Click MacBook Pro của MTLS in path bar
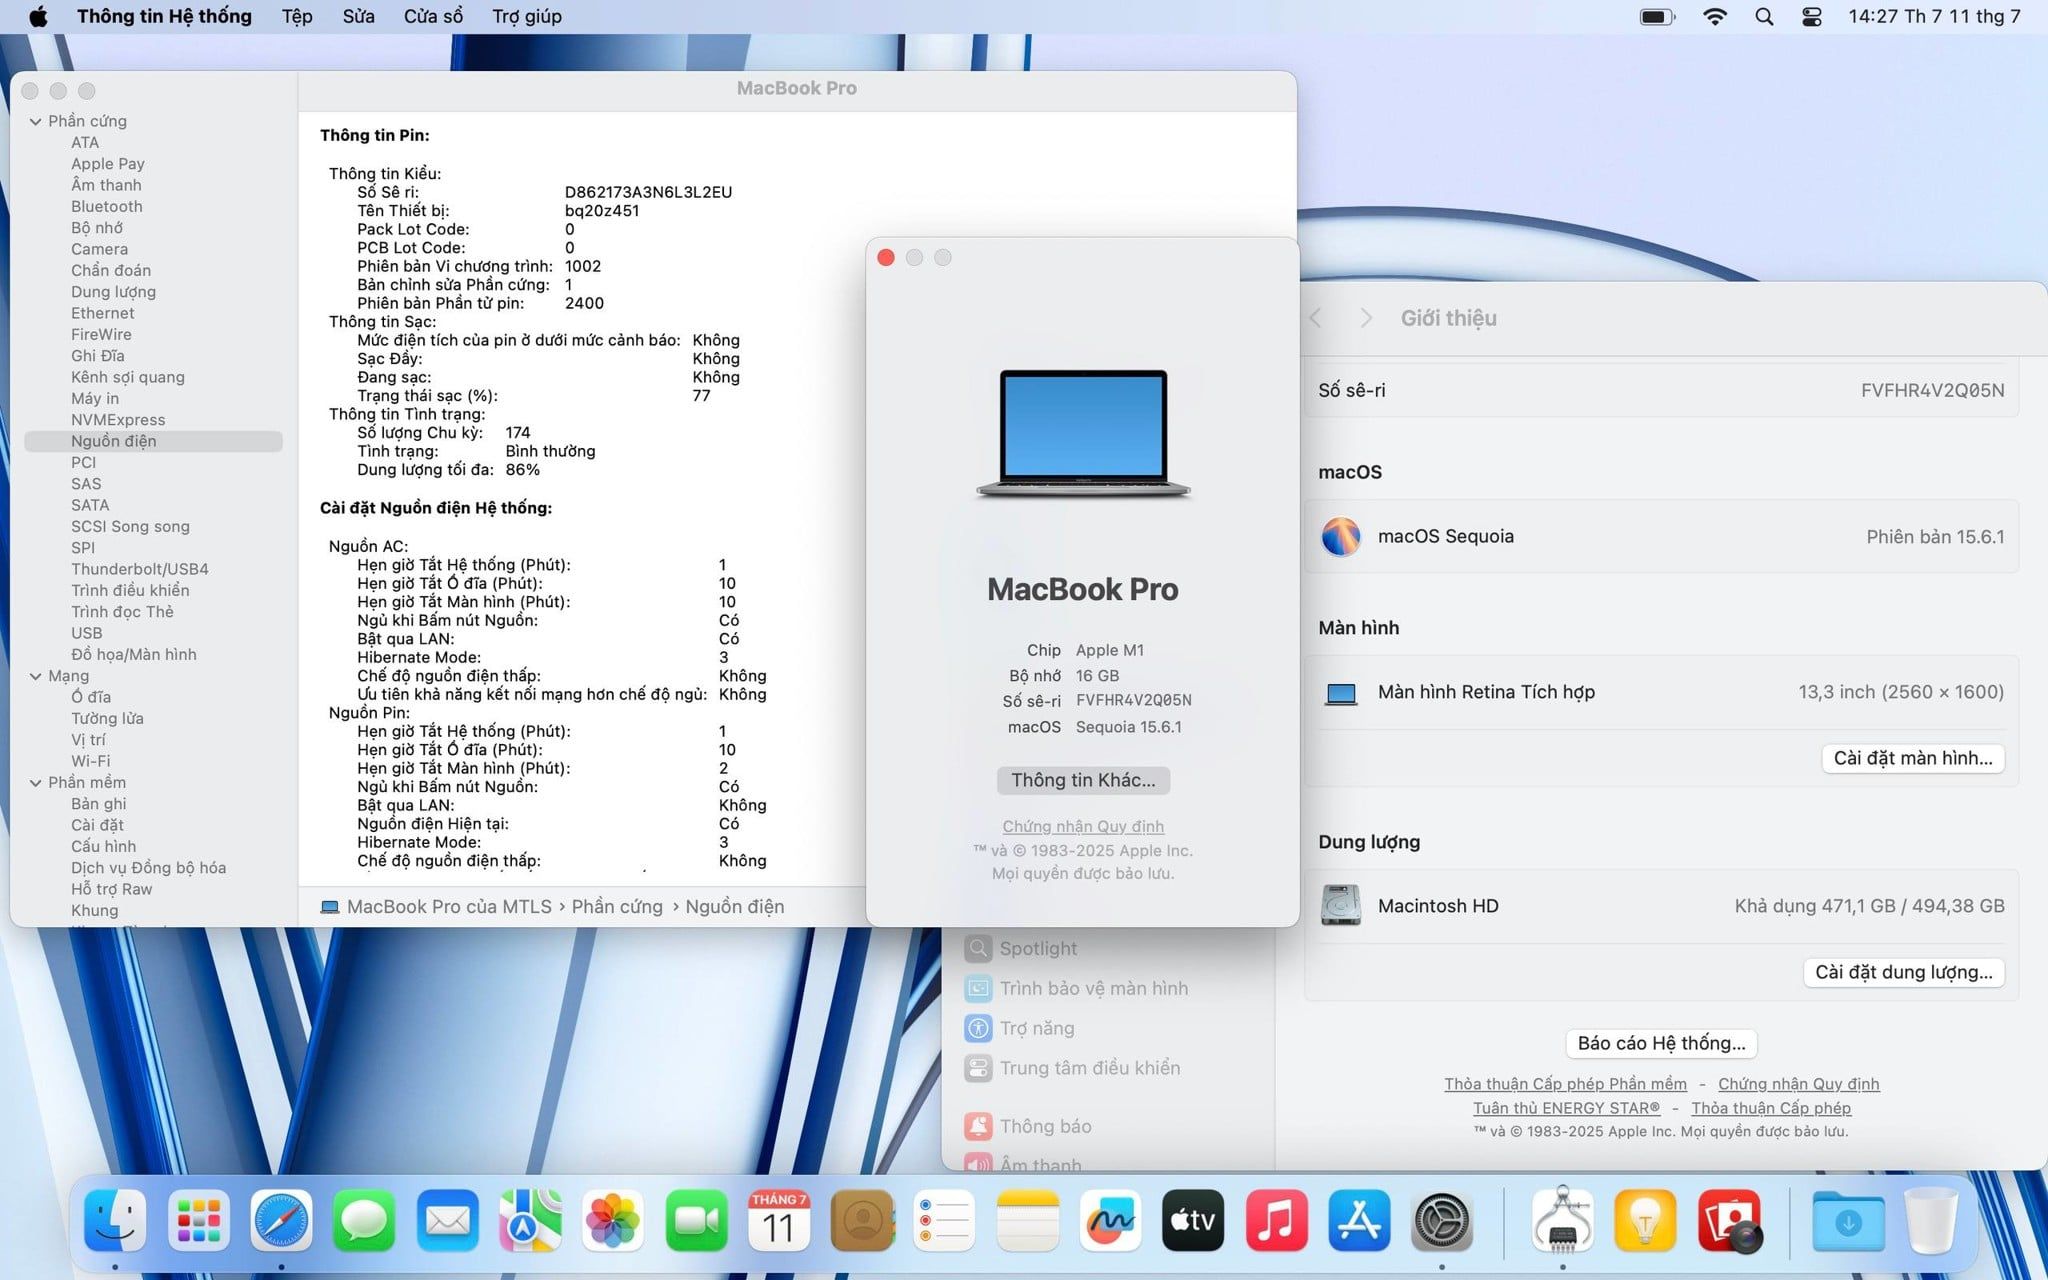The width and height of the screenshot is (2048, 1280). point(436,907)
